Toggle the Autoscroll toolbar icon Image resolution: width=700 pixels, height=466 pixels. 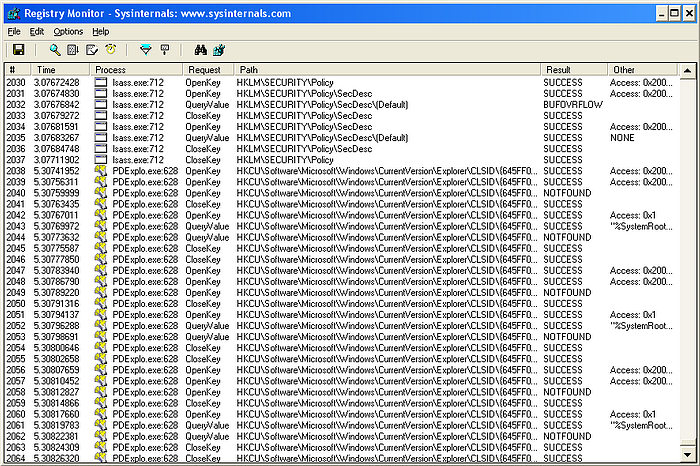[73, 50]
